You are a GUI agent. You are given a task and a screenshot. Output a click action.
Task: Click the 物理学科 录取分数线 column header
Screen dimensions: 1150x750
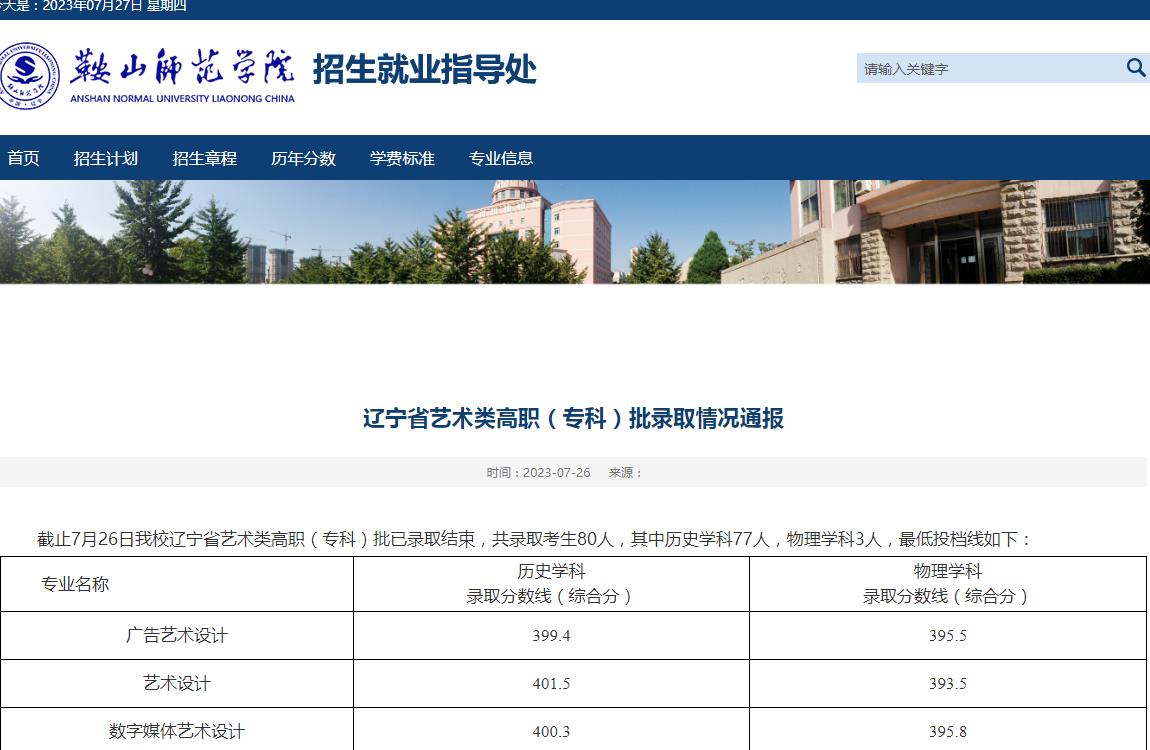[948, 584]
